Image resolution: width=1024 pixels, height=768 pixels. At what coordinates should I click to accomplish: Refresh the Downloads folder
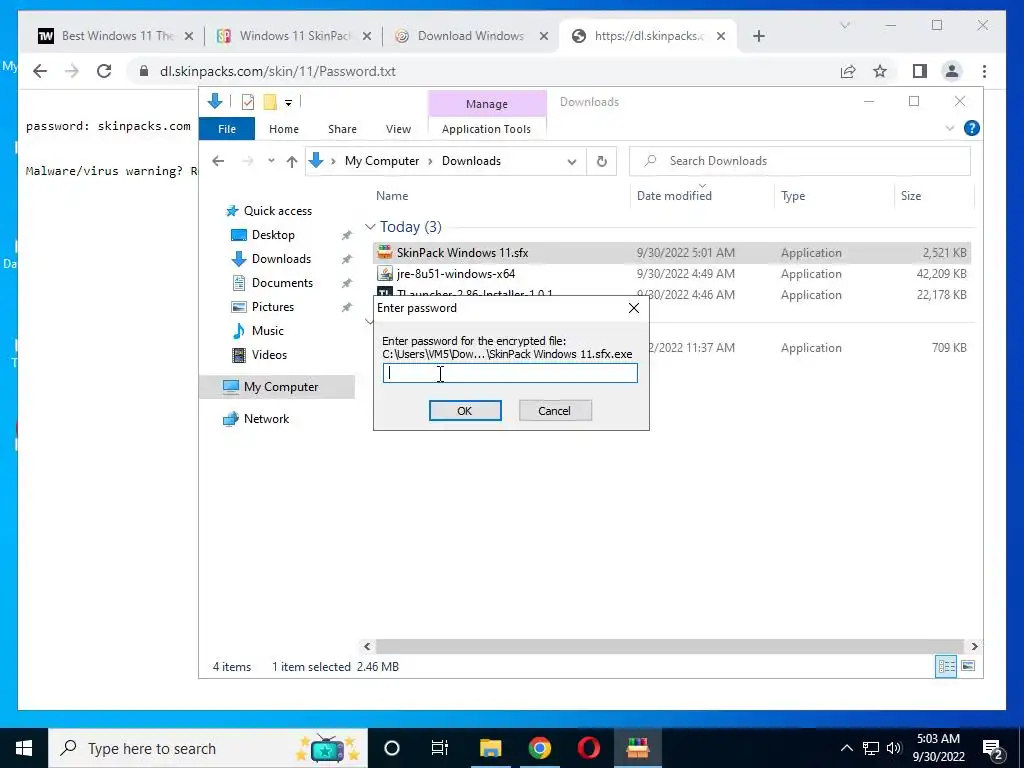click(601, 161)
